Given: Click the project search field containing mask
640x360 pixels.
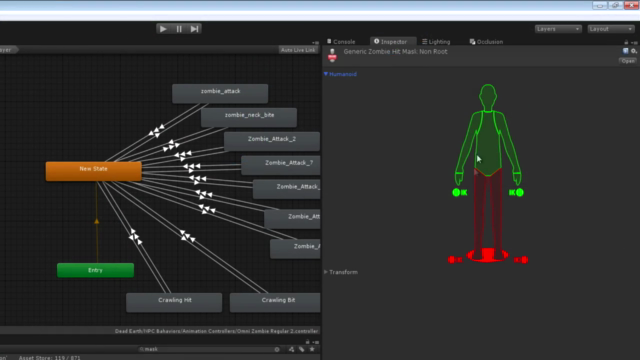Looking at the screenshot, I should coord(209,349).
